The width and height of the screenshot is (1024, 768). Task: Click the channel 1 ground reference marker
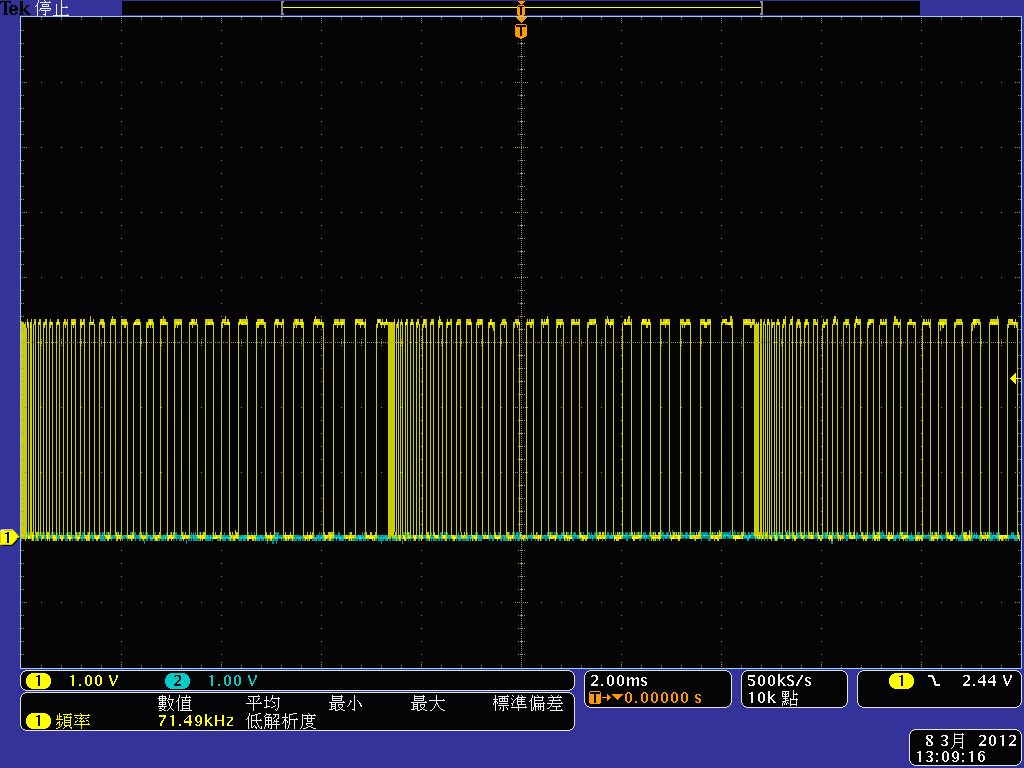tap(8, 538)
